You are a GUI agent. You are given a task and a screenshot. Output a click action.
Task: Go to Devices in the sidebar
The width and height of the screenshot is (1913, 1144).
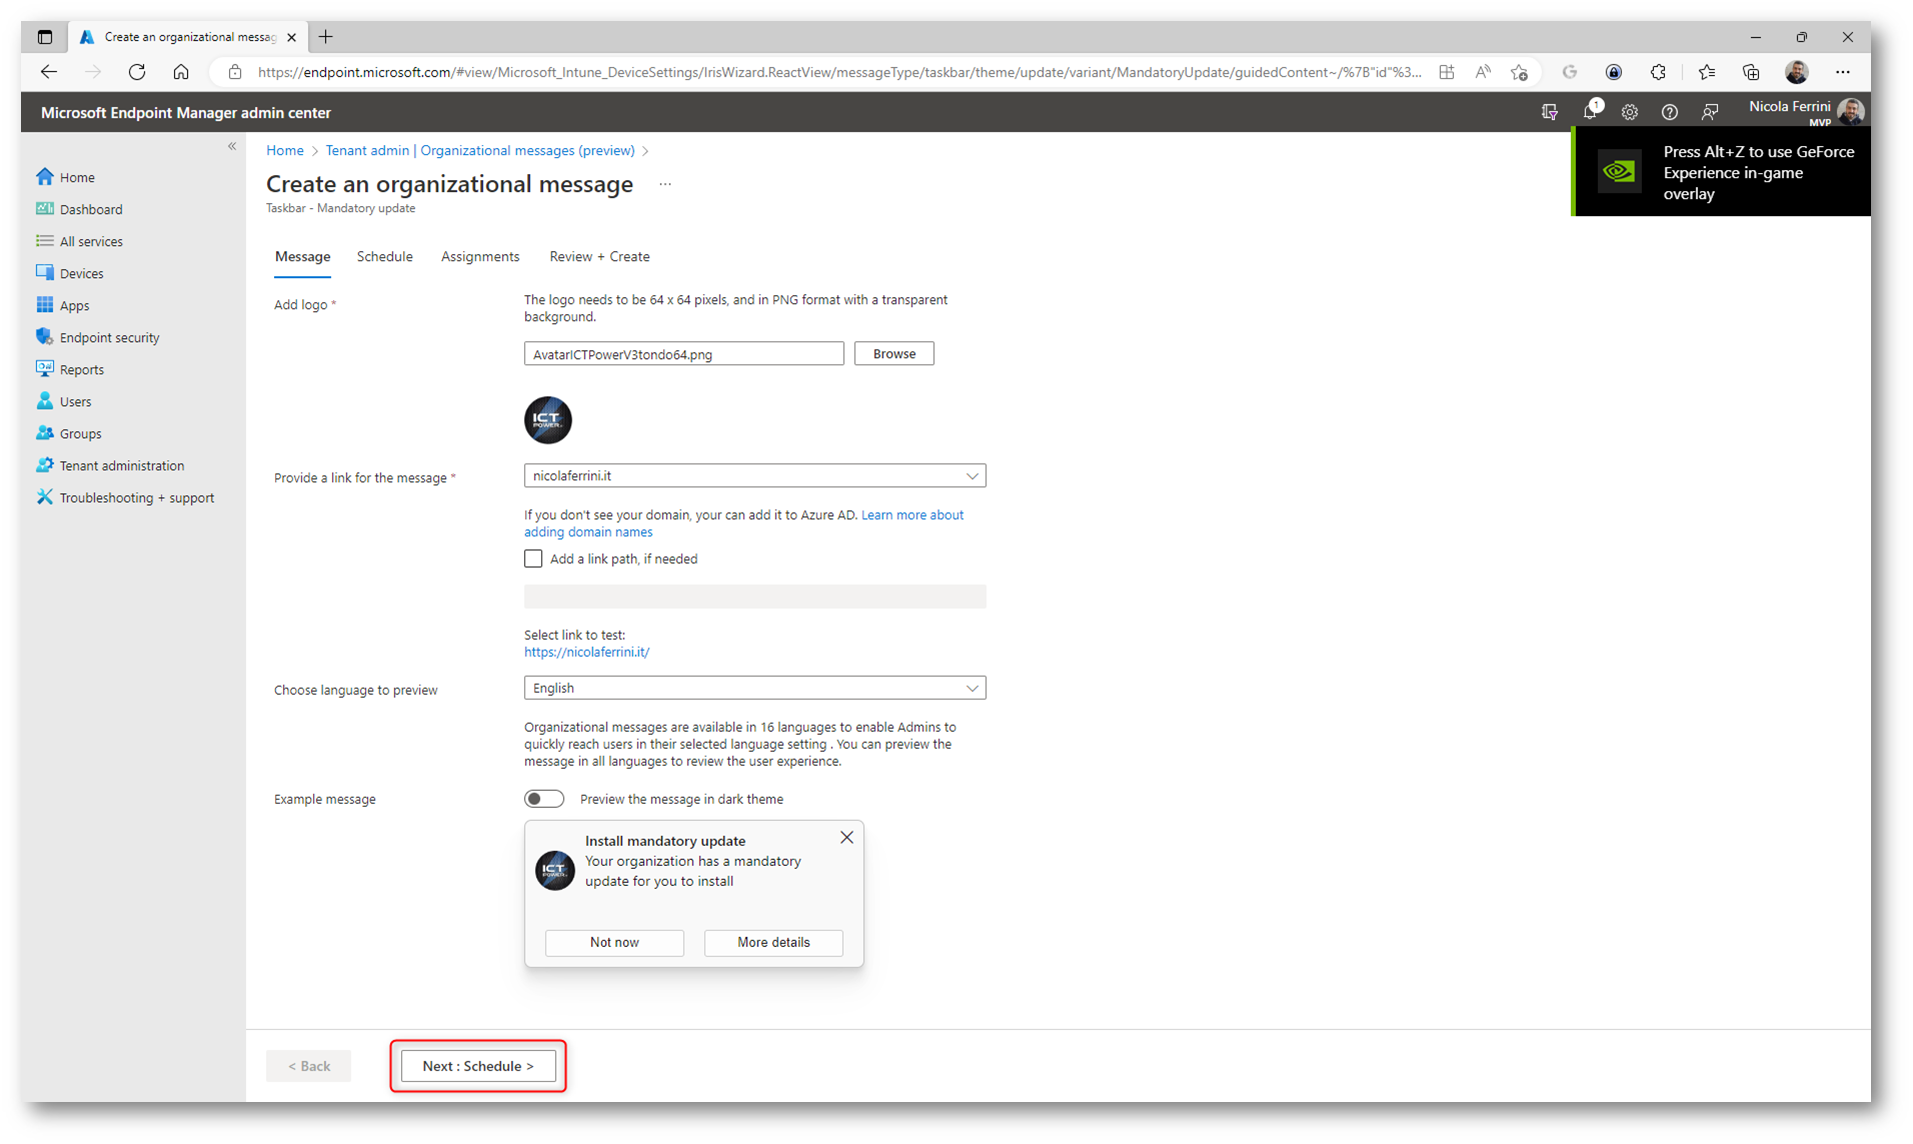(x=70, y=273)
